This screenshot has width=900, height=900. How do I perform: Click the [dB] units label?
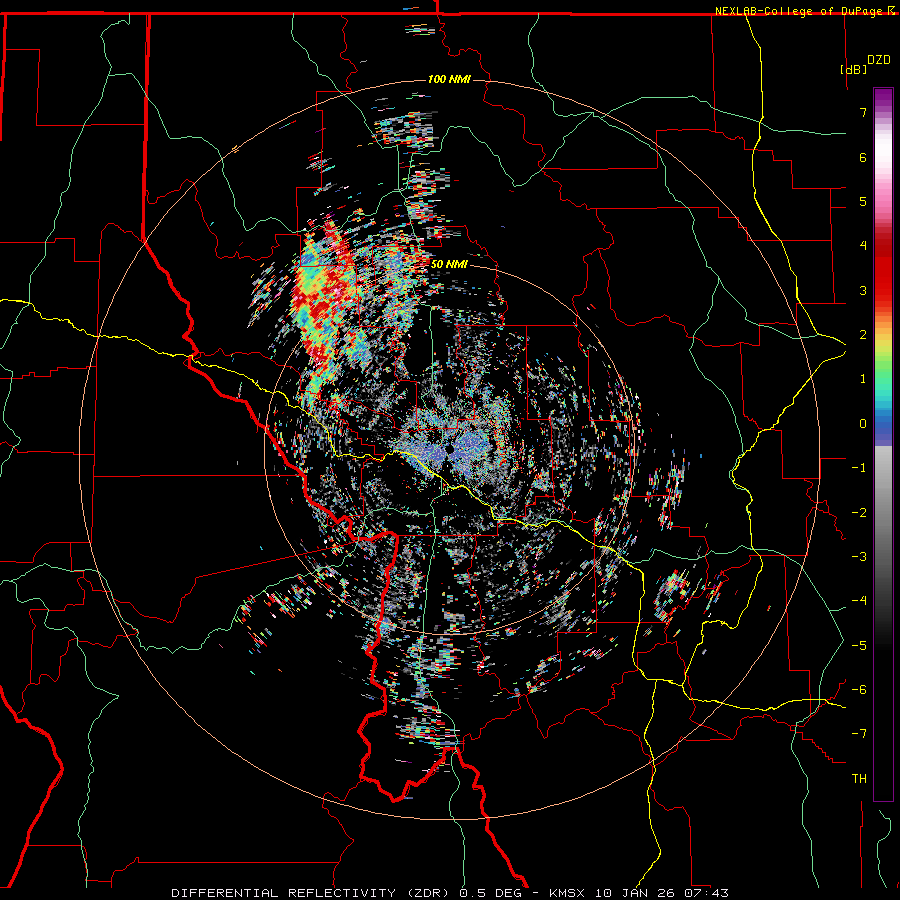pos(853,69)
